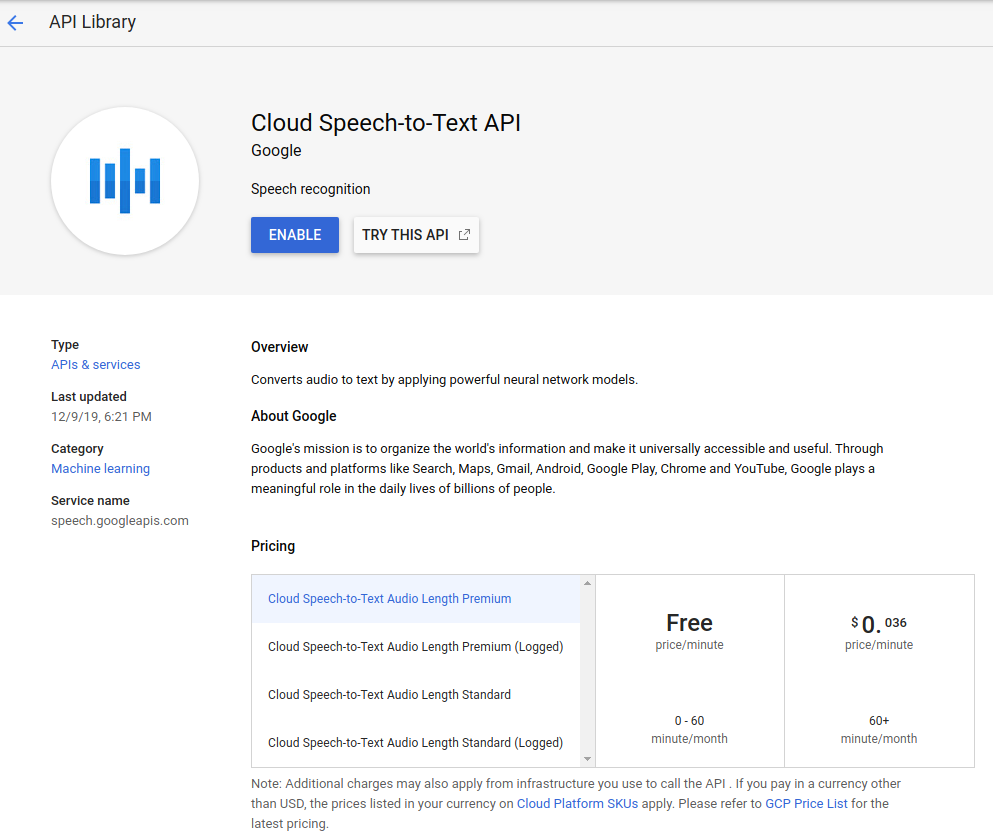Select Audio Length Standard (Logged) pricing row
The width and height of the screenshot is (993, 835).
click(415, 743)
